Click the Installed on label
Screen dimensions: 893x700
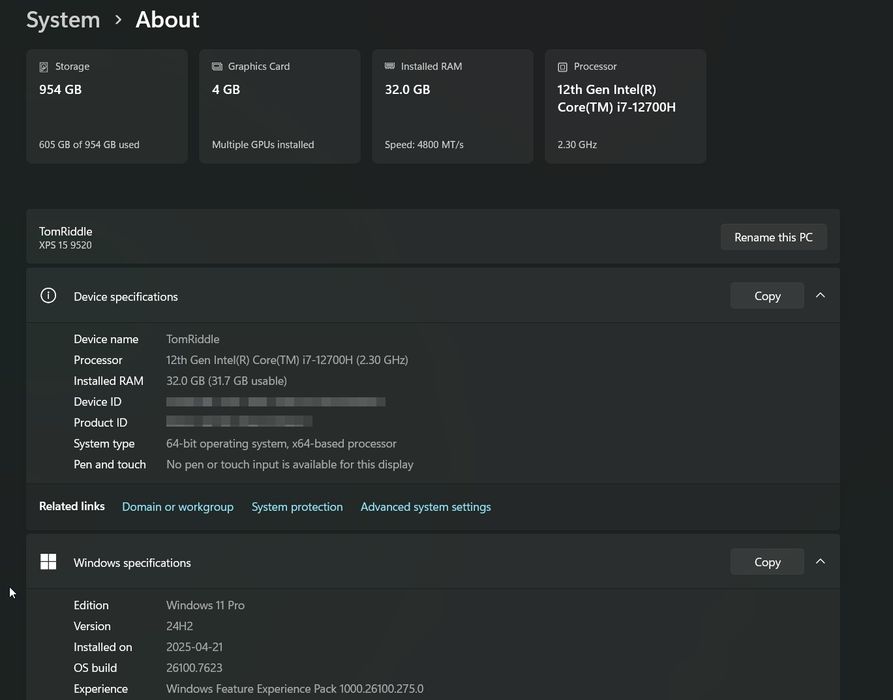103,647
